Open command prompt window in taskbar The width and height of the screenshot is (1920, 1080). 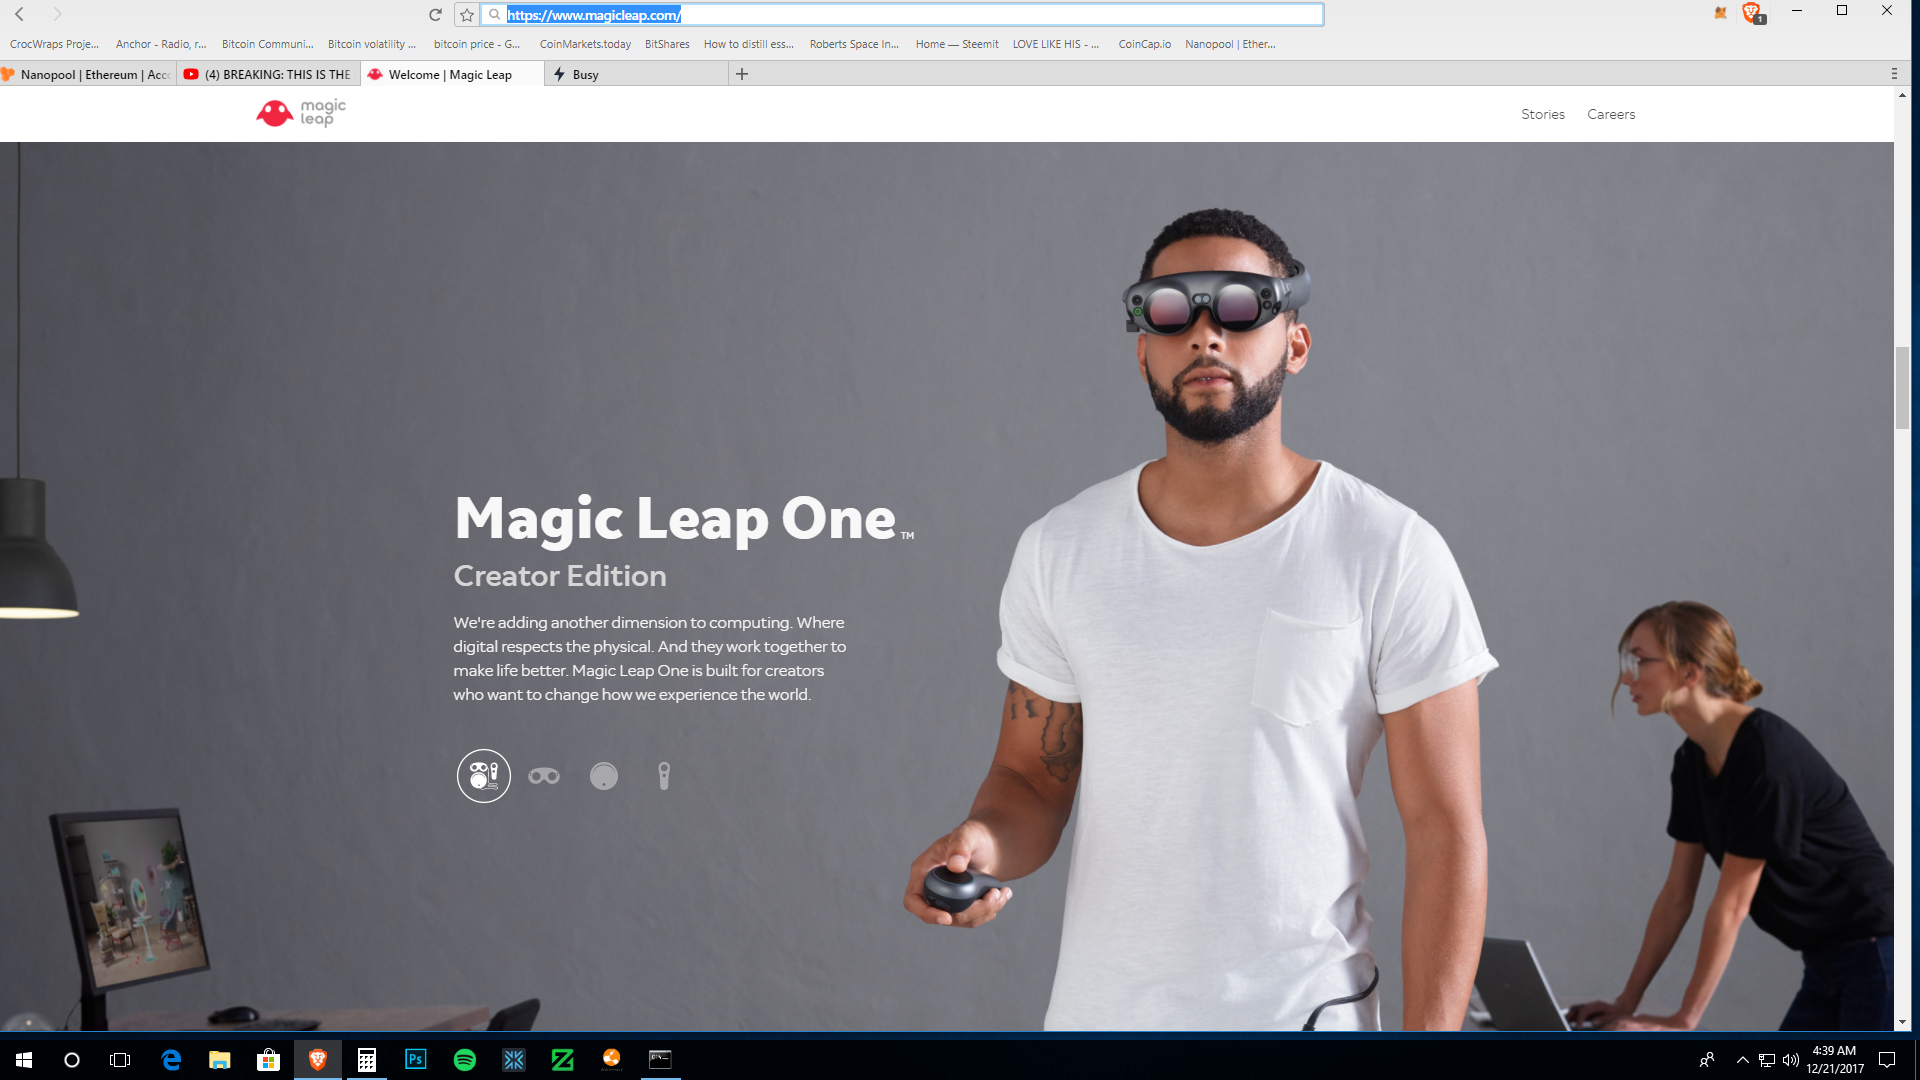(x=660, y=1060)
